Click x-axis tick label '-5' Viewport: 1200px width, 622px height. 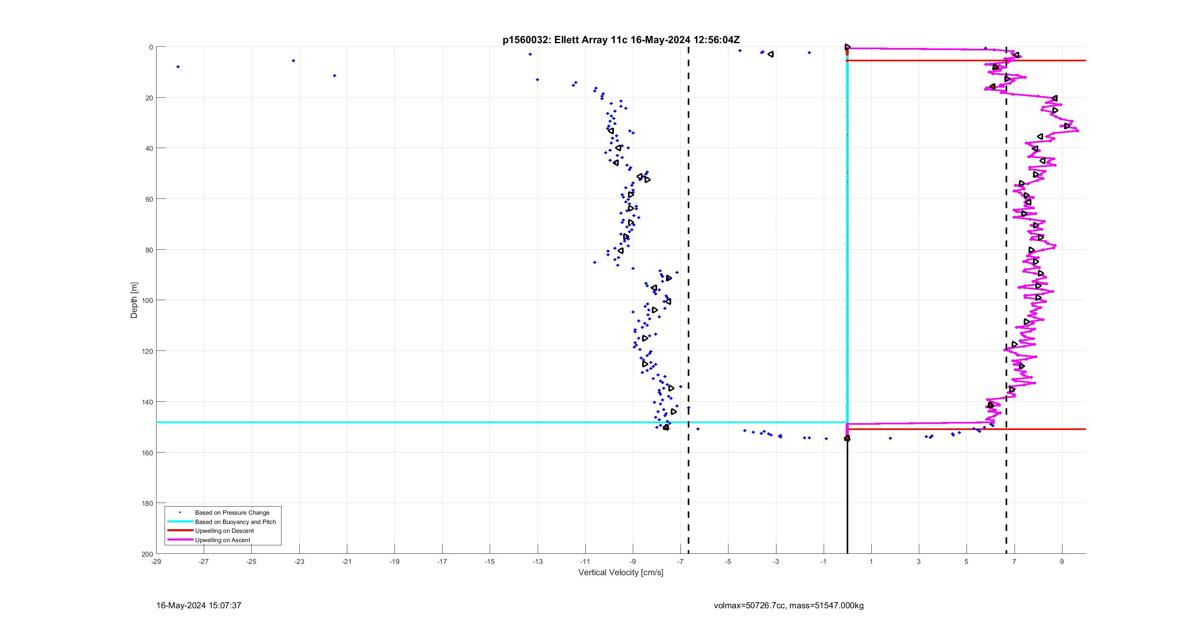coord(728,561)
